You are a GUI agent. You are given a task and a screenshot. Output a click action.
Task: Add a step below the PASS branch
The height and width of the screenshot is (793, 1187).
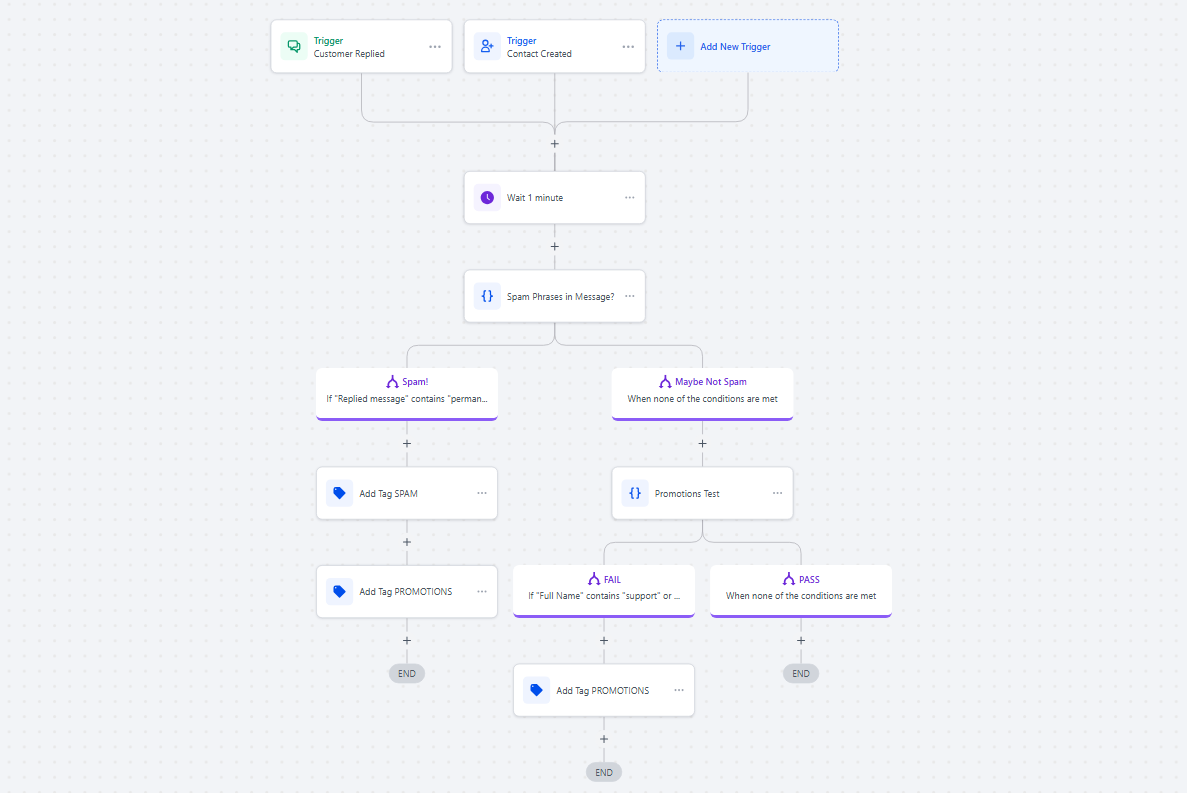coord(801,640)
